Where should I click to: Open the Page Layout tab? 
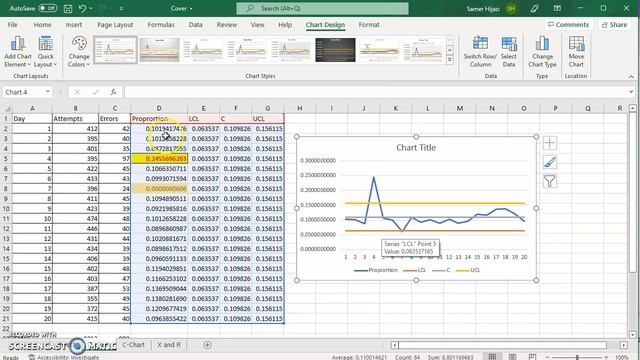coord(115,24)
